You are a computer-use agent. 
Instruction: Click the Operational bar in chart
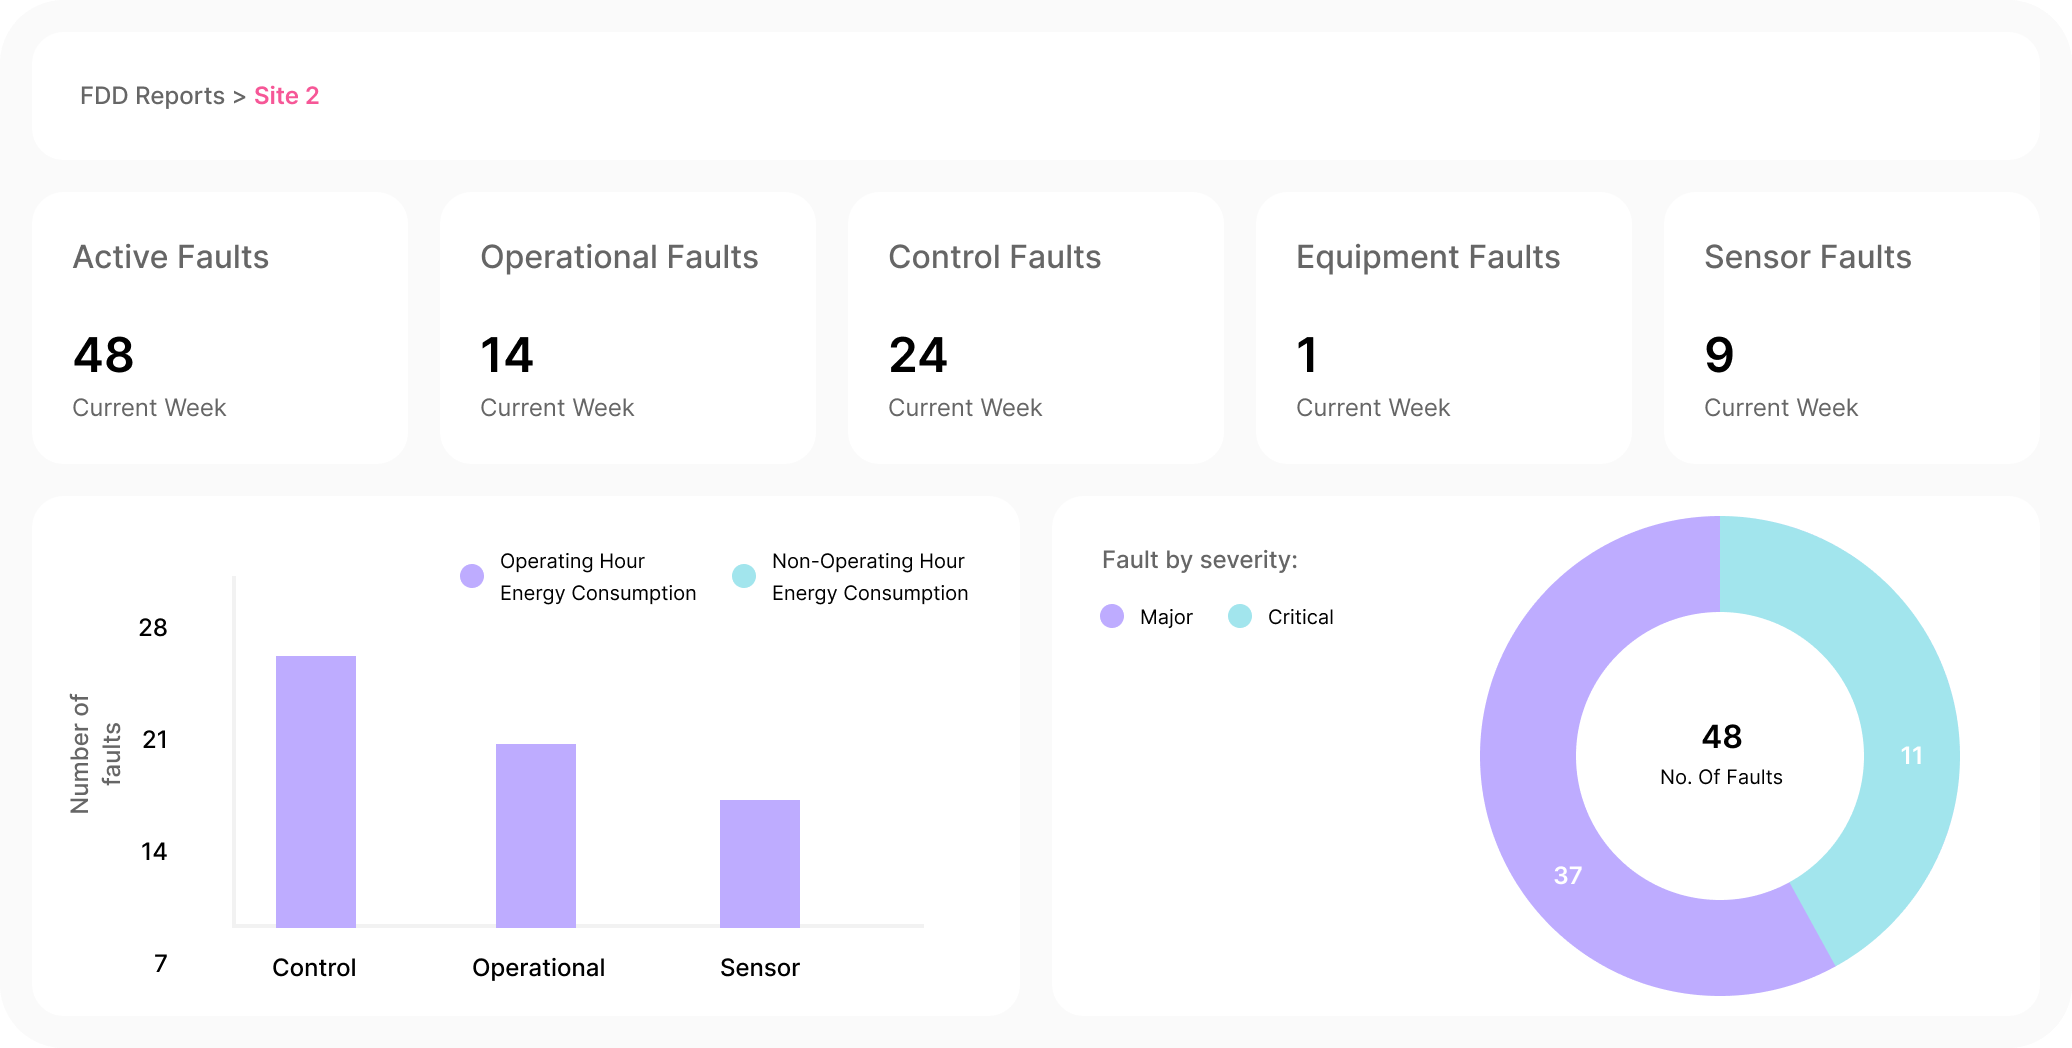(x=536, y=835)
